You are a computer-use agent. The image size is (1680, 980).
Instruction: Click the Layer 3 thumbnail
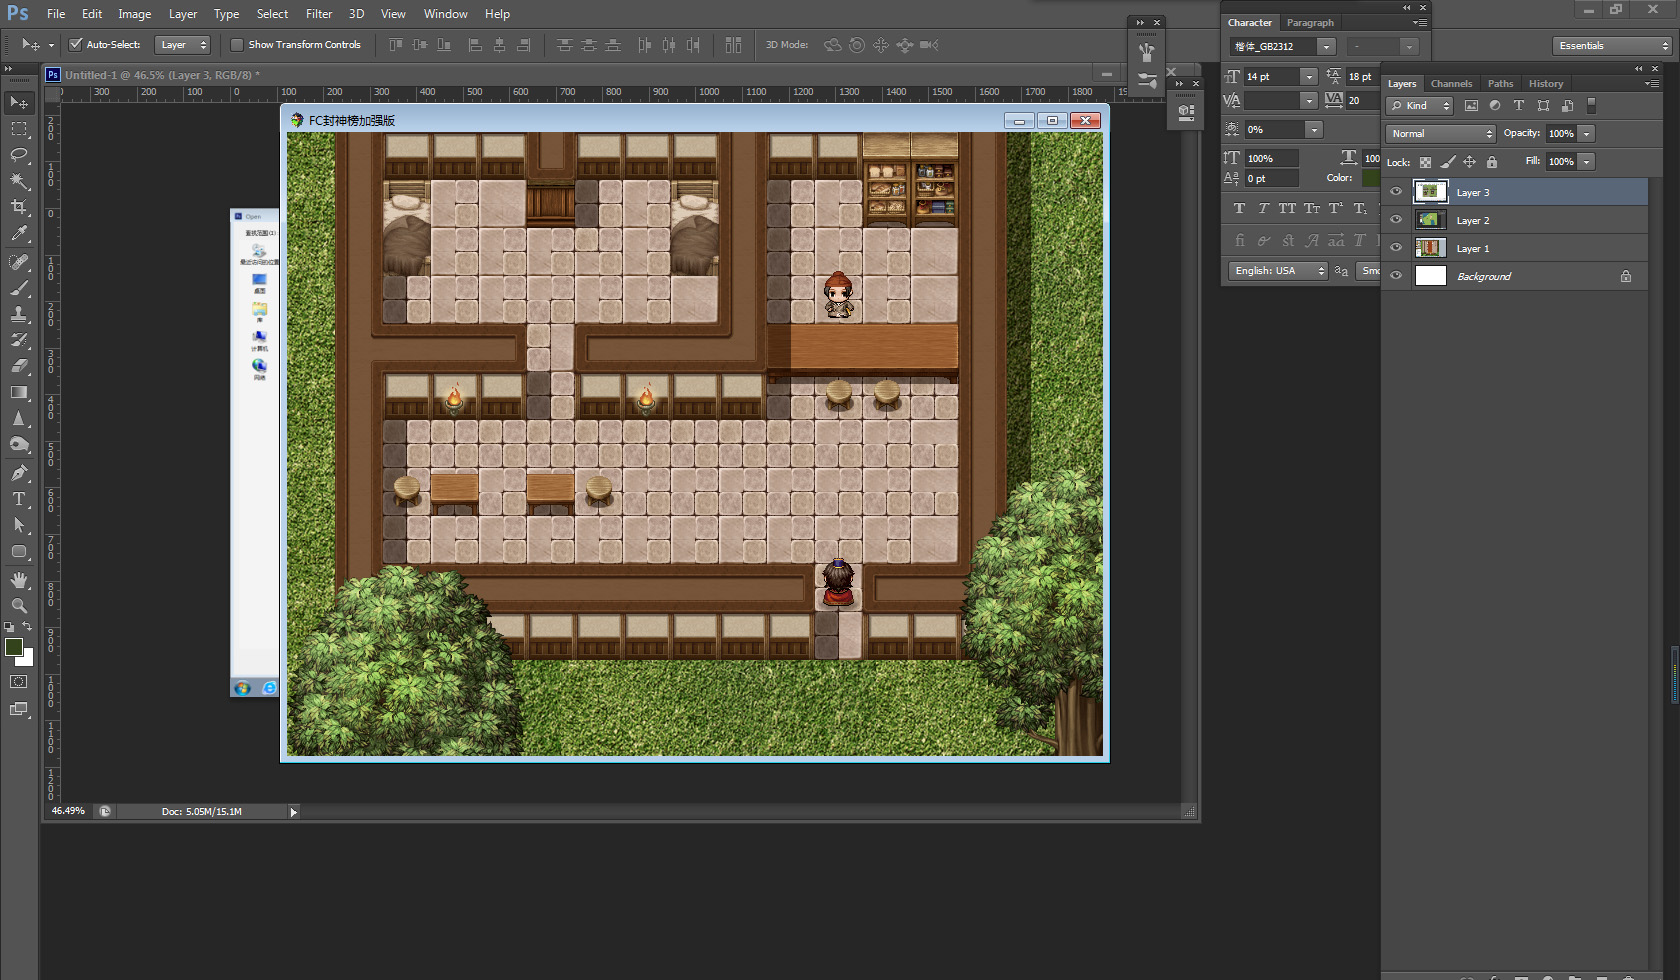pos(1431,192)
